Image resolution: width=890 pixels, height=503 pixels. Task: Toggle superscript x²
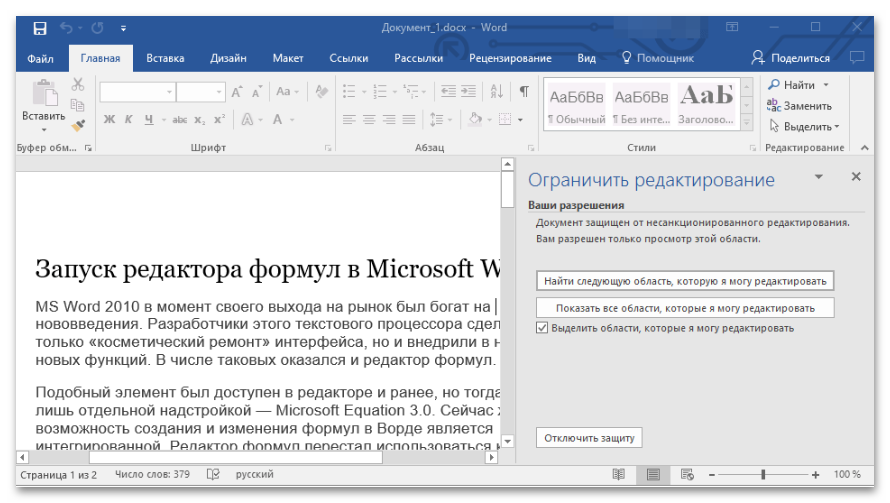point(219,119)
